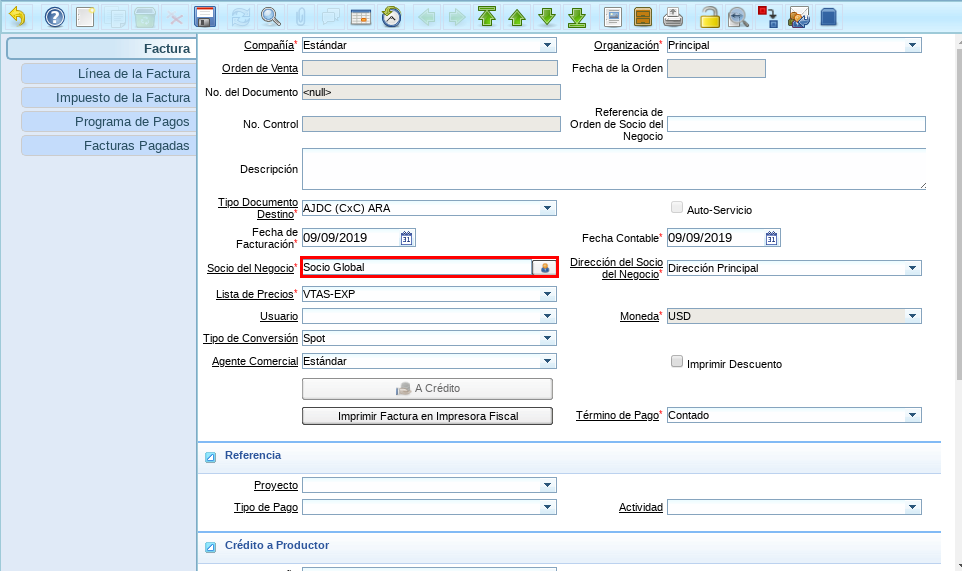The width and height of the screenshot is (962, 571).
Task: Open the record search magnifier icon
Action: (270, 17)
